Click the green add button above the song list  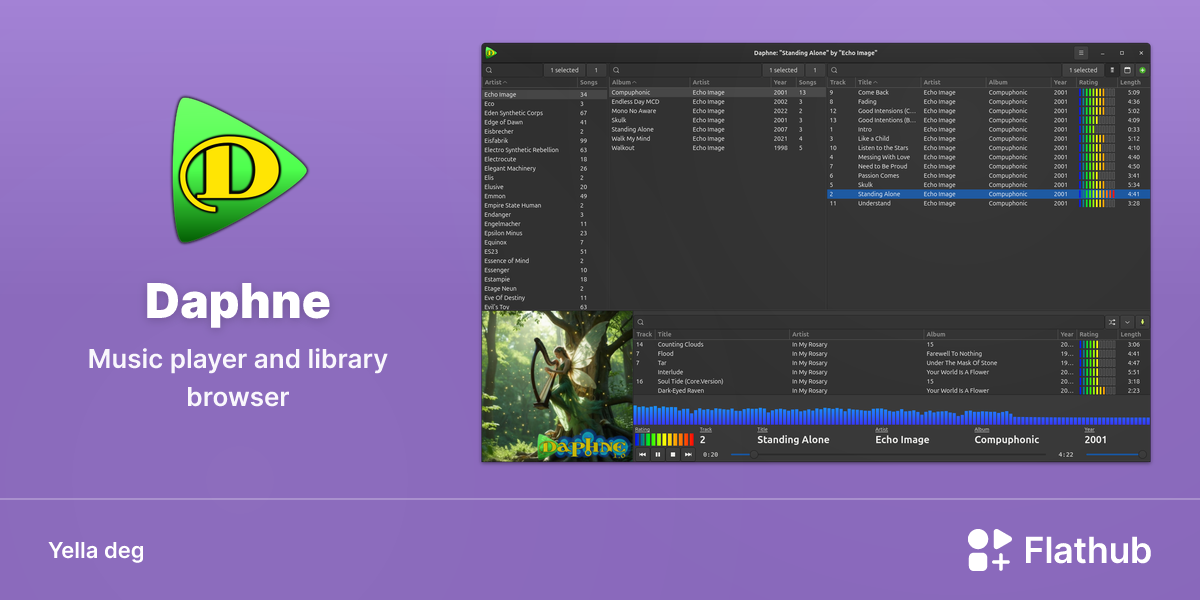click(x=1142, y=70)
